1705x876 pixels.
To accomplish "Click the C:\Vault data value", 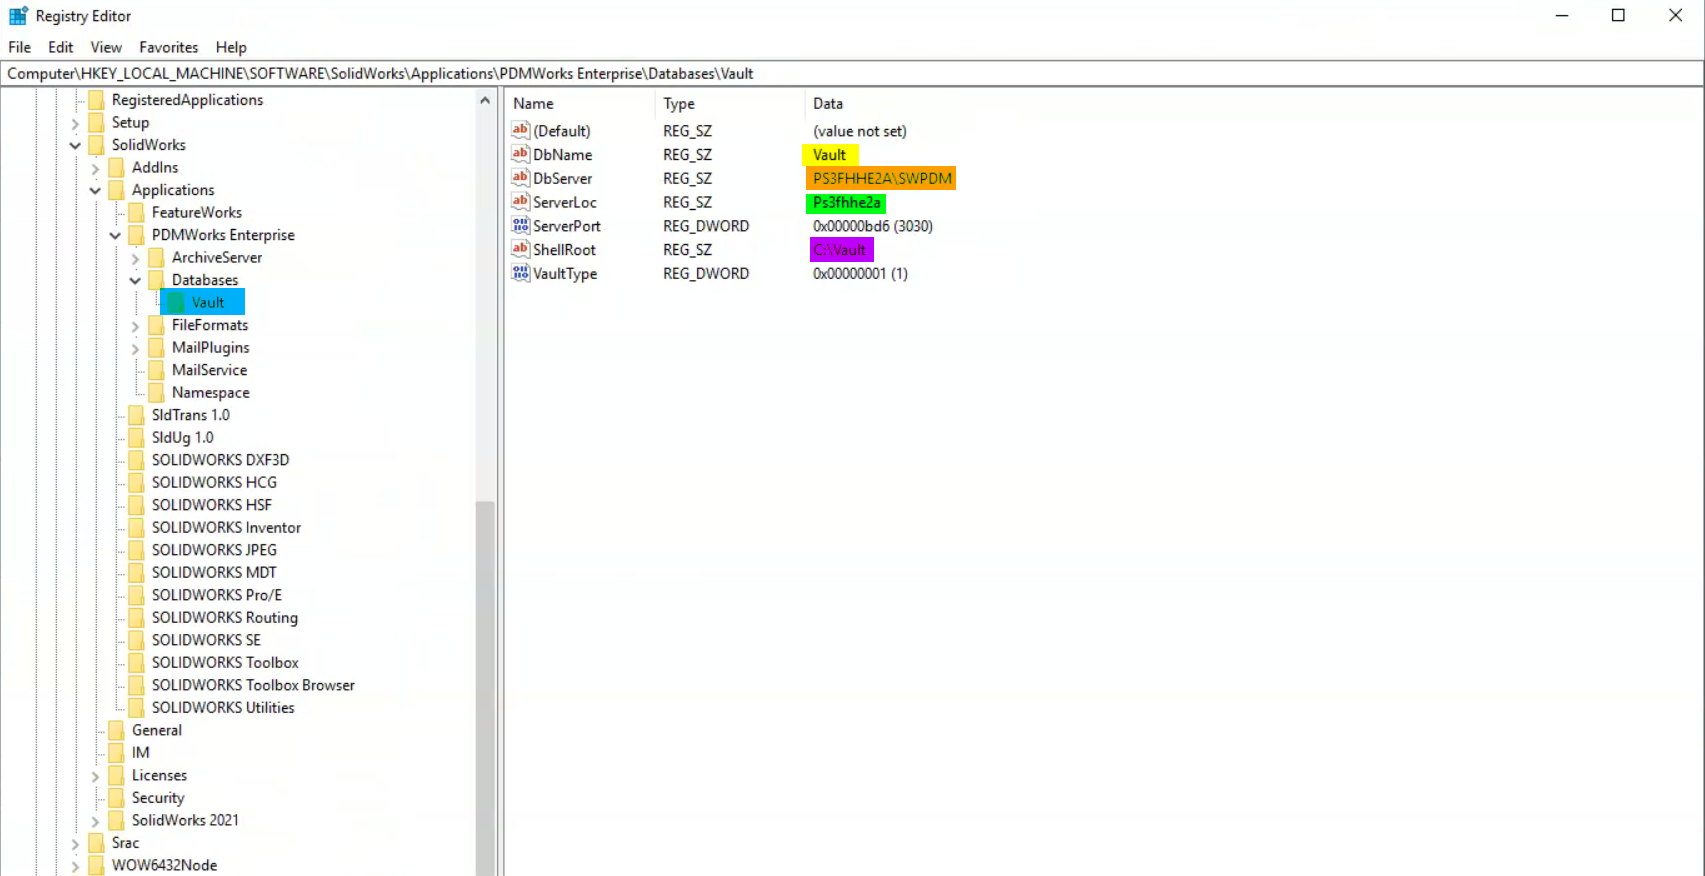I will point(840,249).
